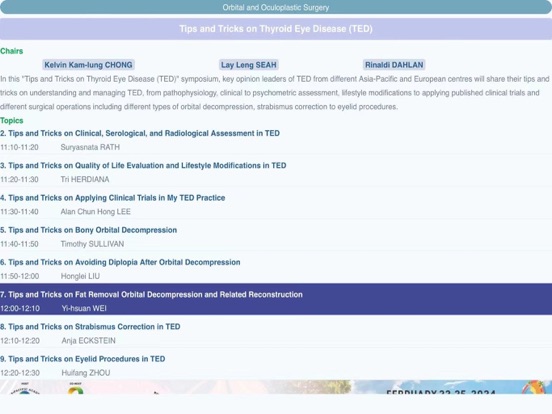Click speaker name Anja ECKSTEIN
The height and width of the screenshot is (414, 552).
point(88,341)
